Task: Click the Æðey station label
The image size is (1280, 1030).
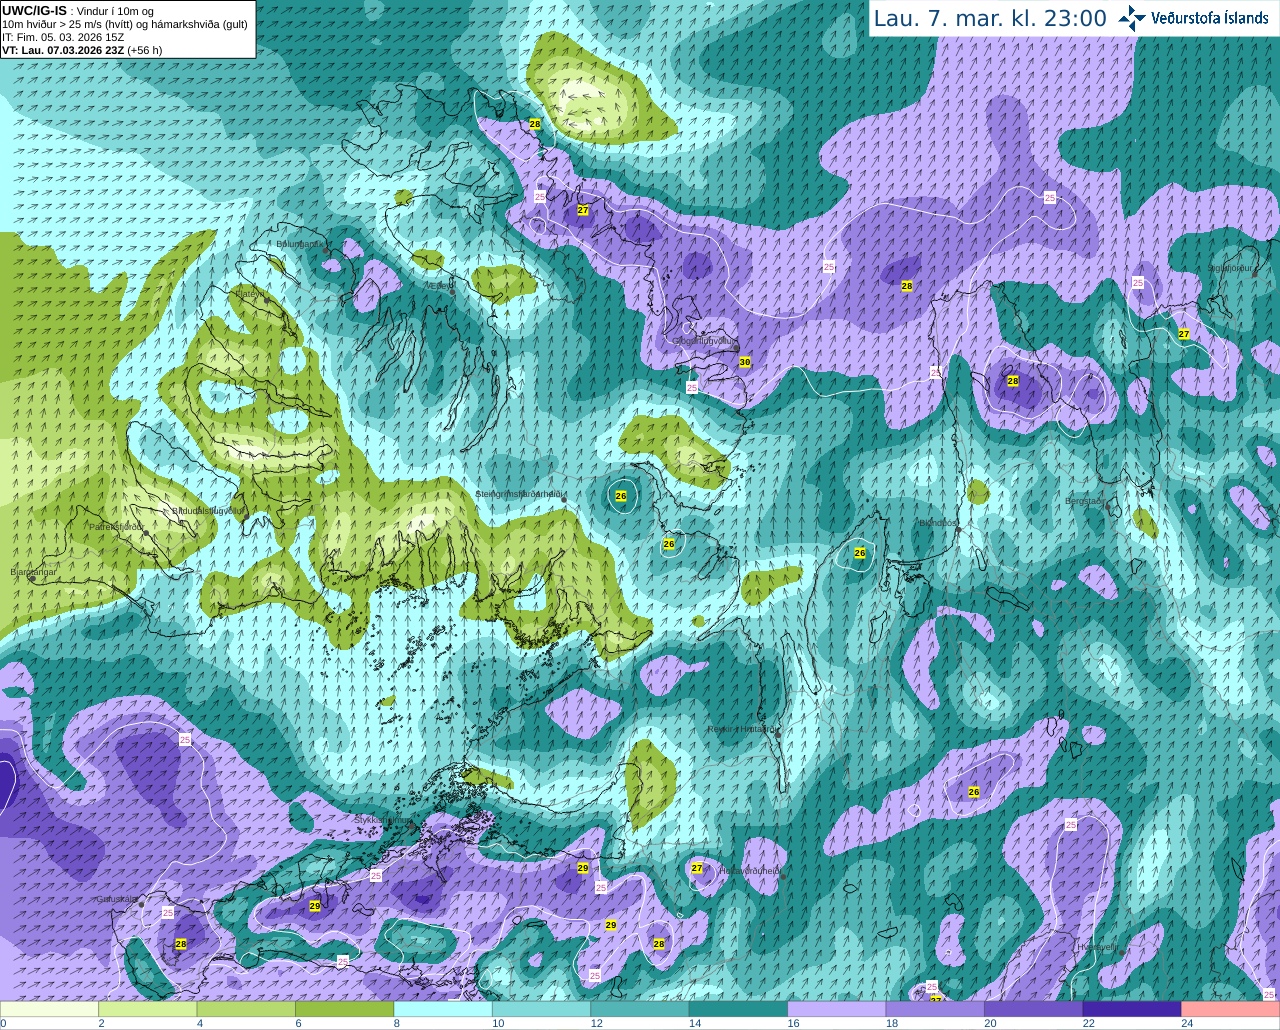Action: (440, 285)
